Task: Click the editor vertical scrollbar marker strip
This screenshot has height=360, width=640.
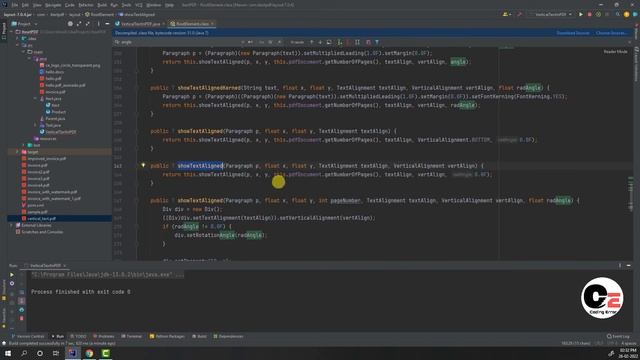Action: (x=631, y=153)
